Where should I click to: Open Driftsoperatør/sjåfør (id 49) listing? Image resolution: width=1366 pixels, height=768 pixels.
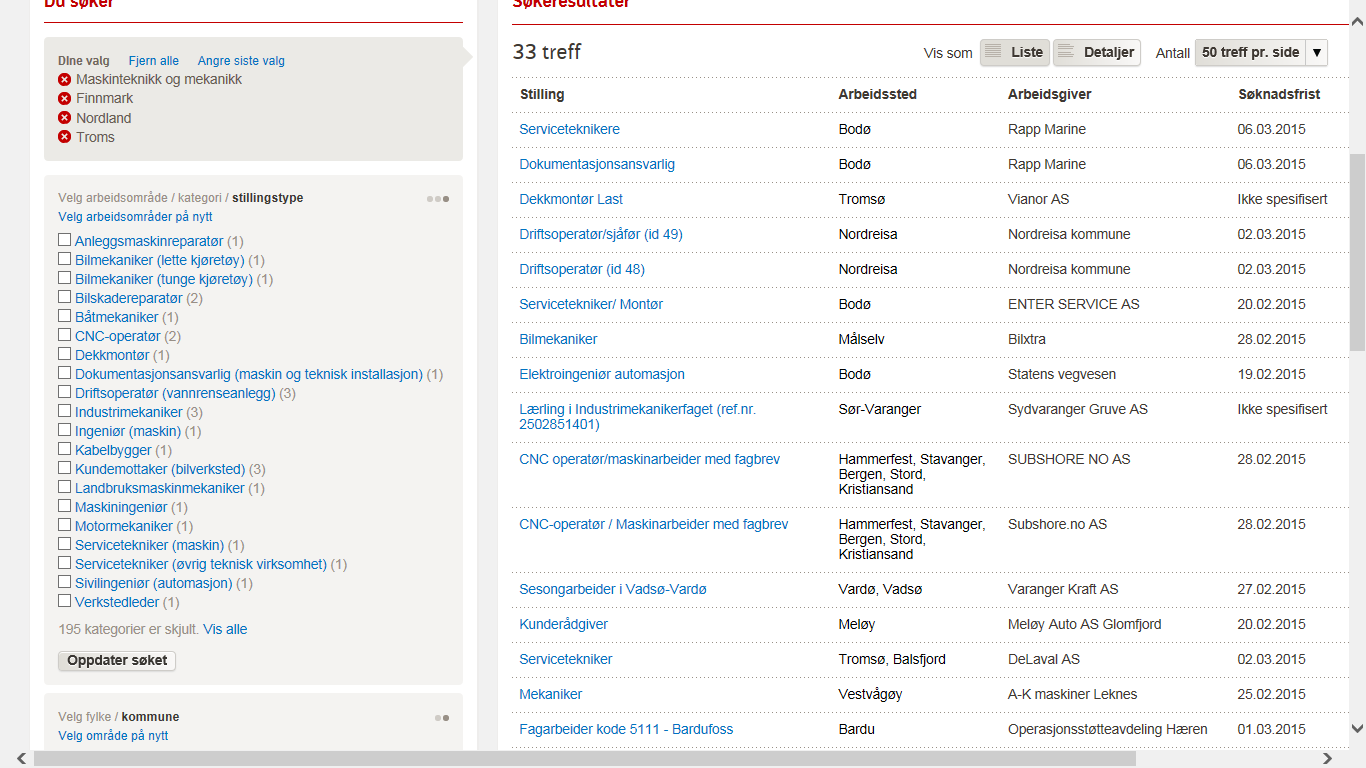point(601,234)
